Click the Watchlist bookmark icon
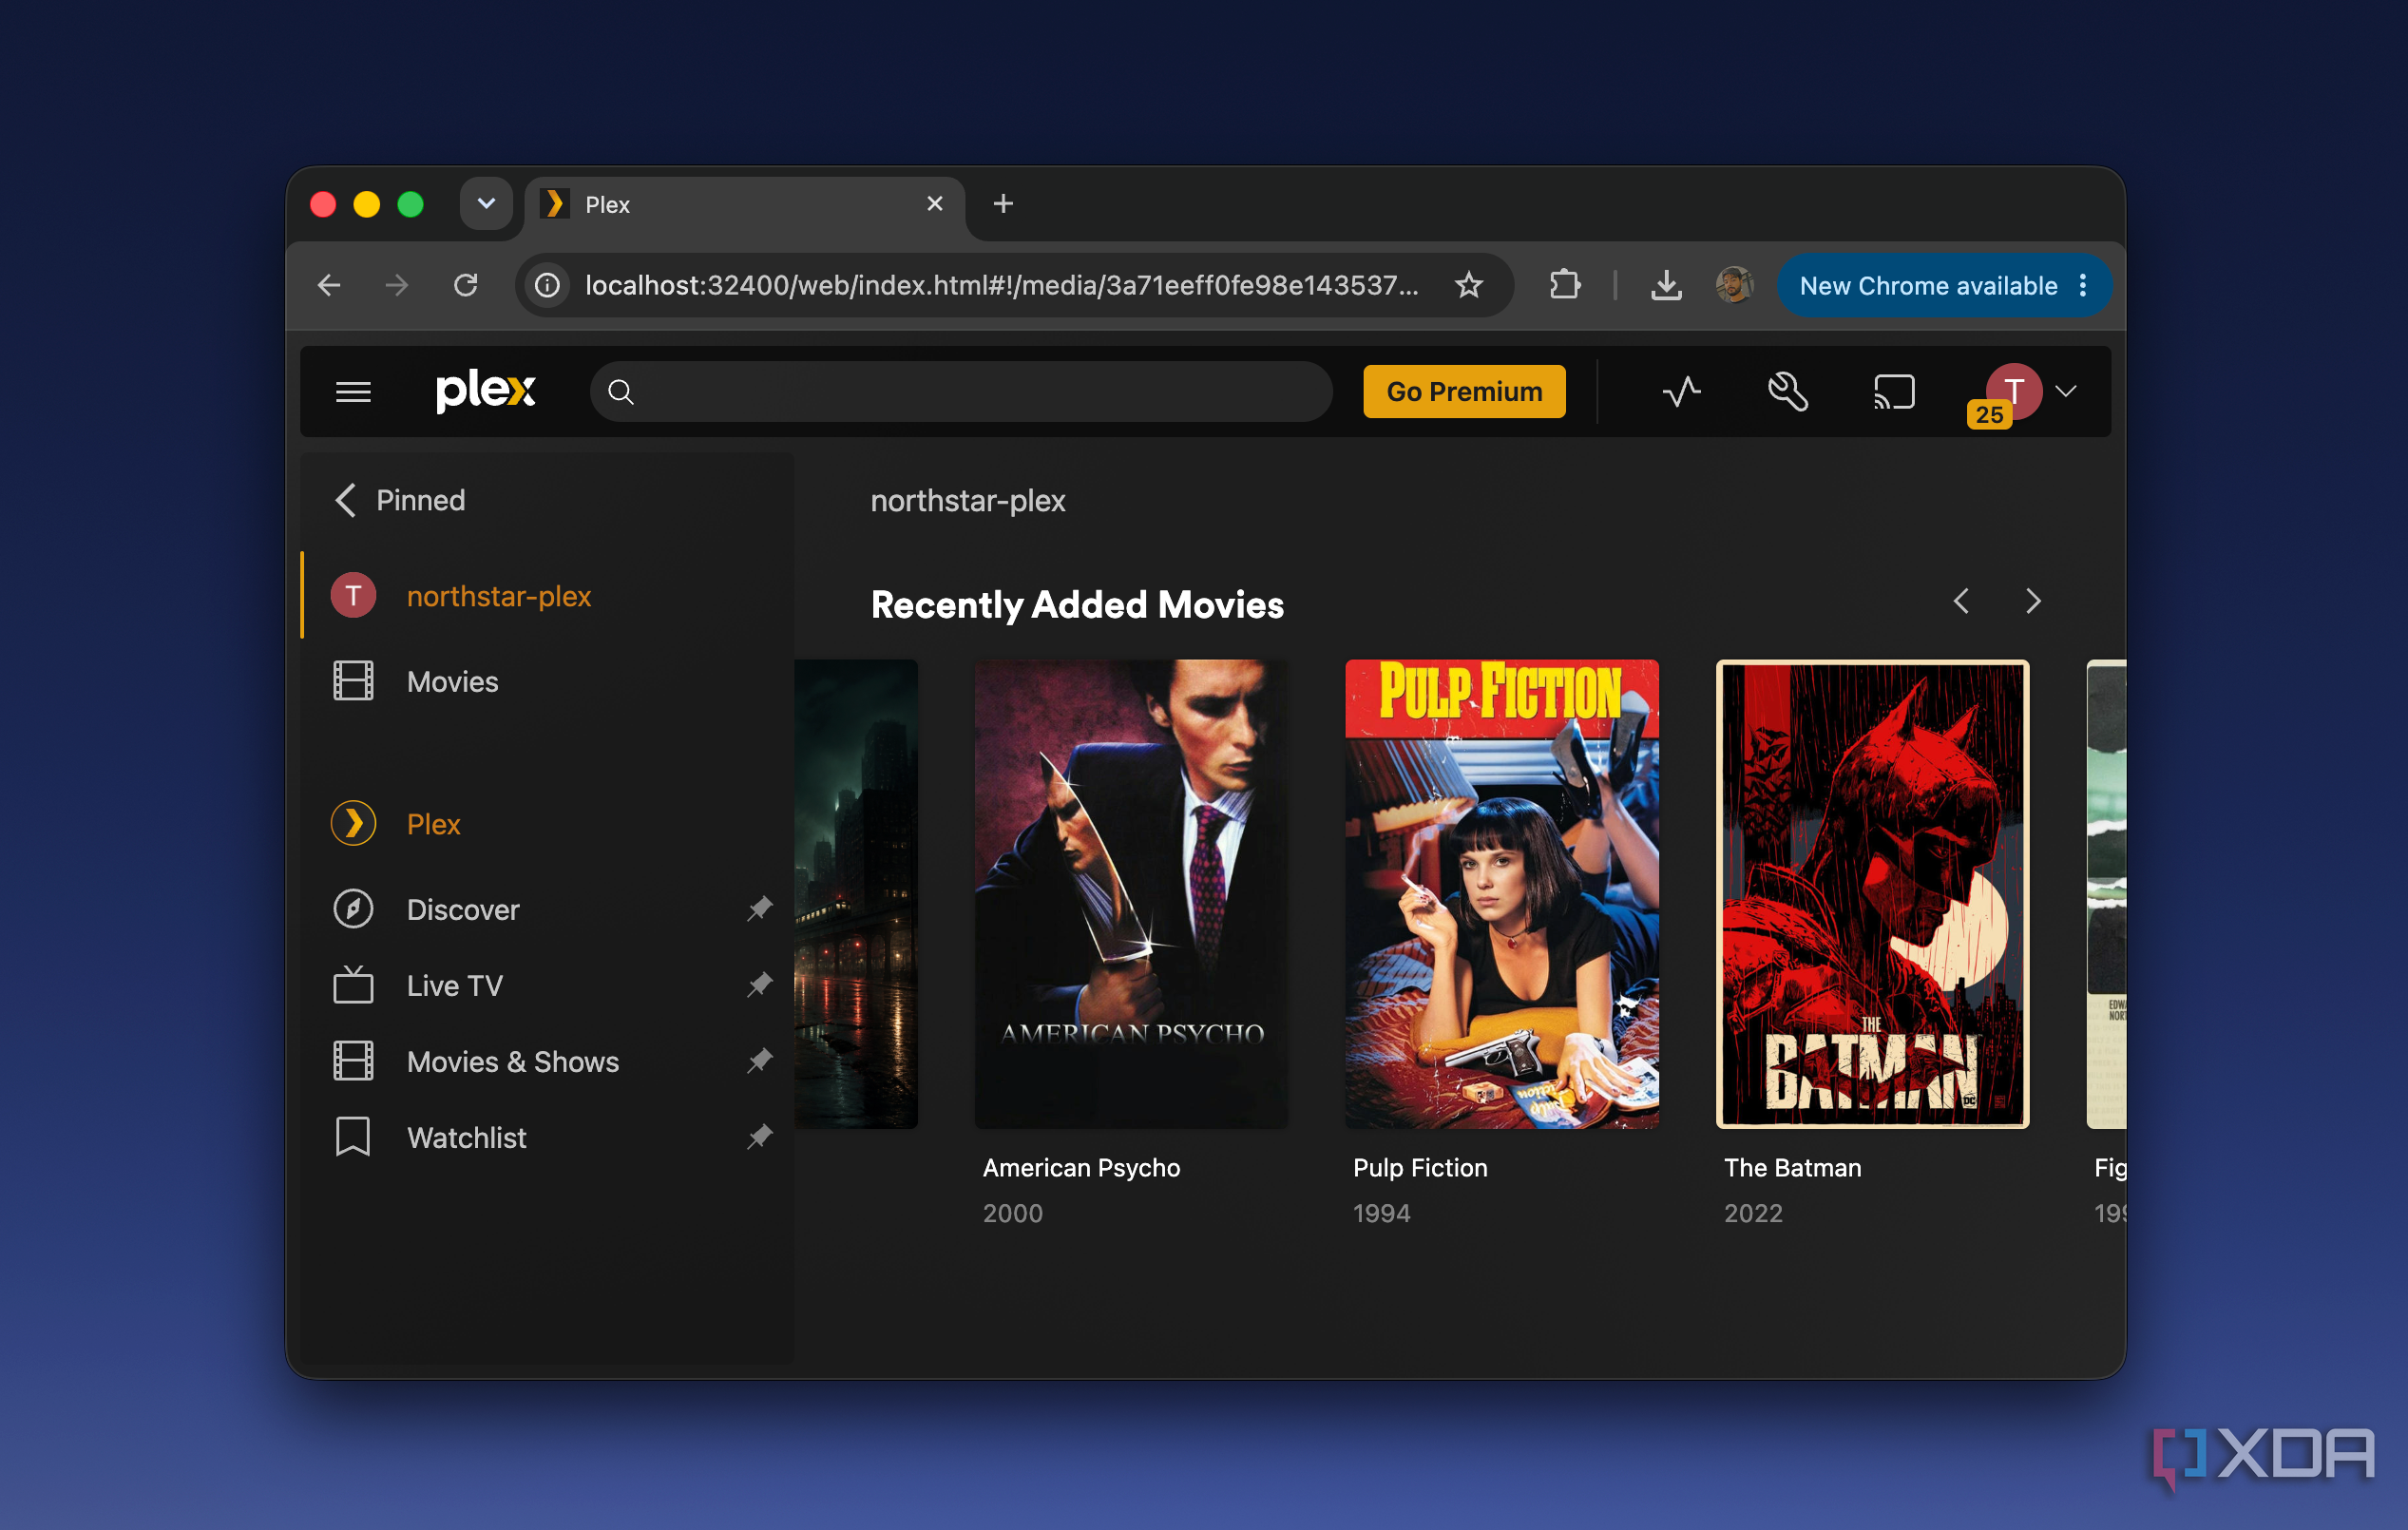Screen dimensions: 2408x1530 point(353,1137)
